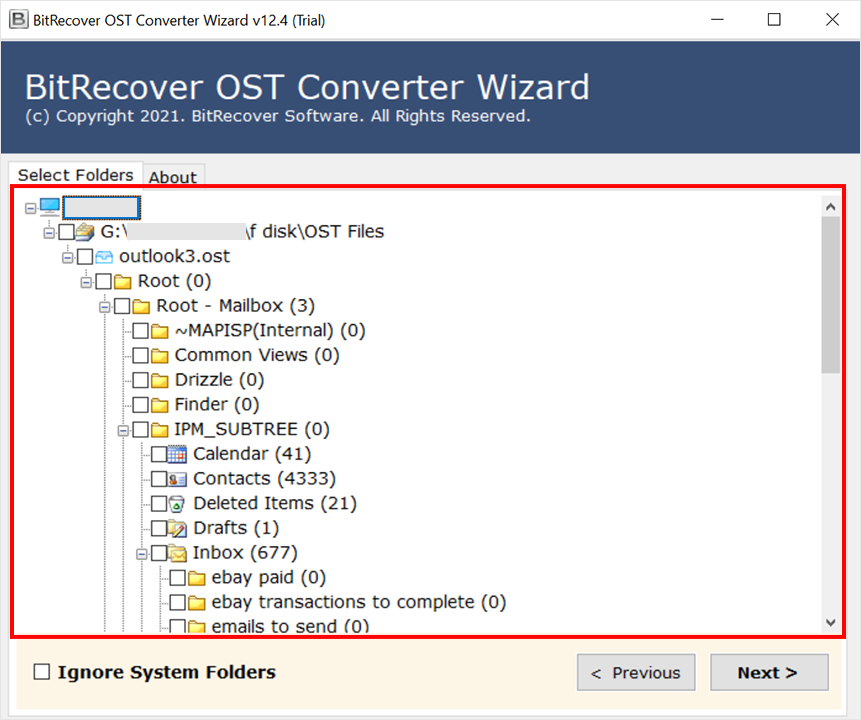This screenshot has height=720, width=861.
Task: Click the G: drive icon
Action: pos(84,232)
